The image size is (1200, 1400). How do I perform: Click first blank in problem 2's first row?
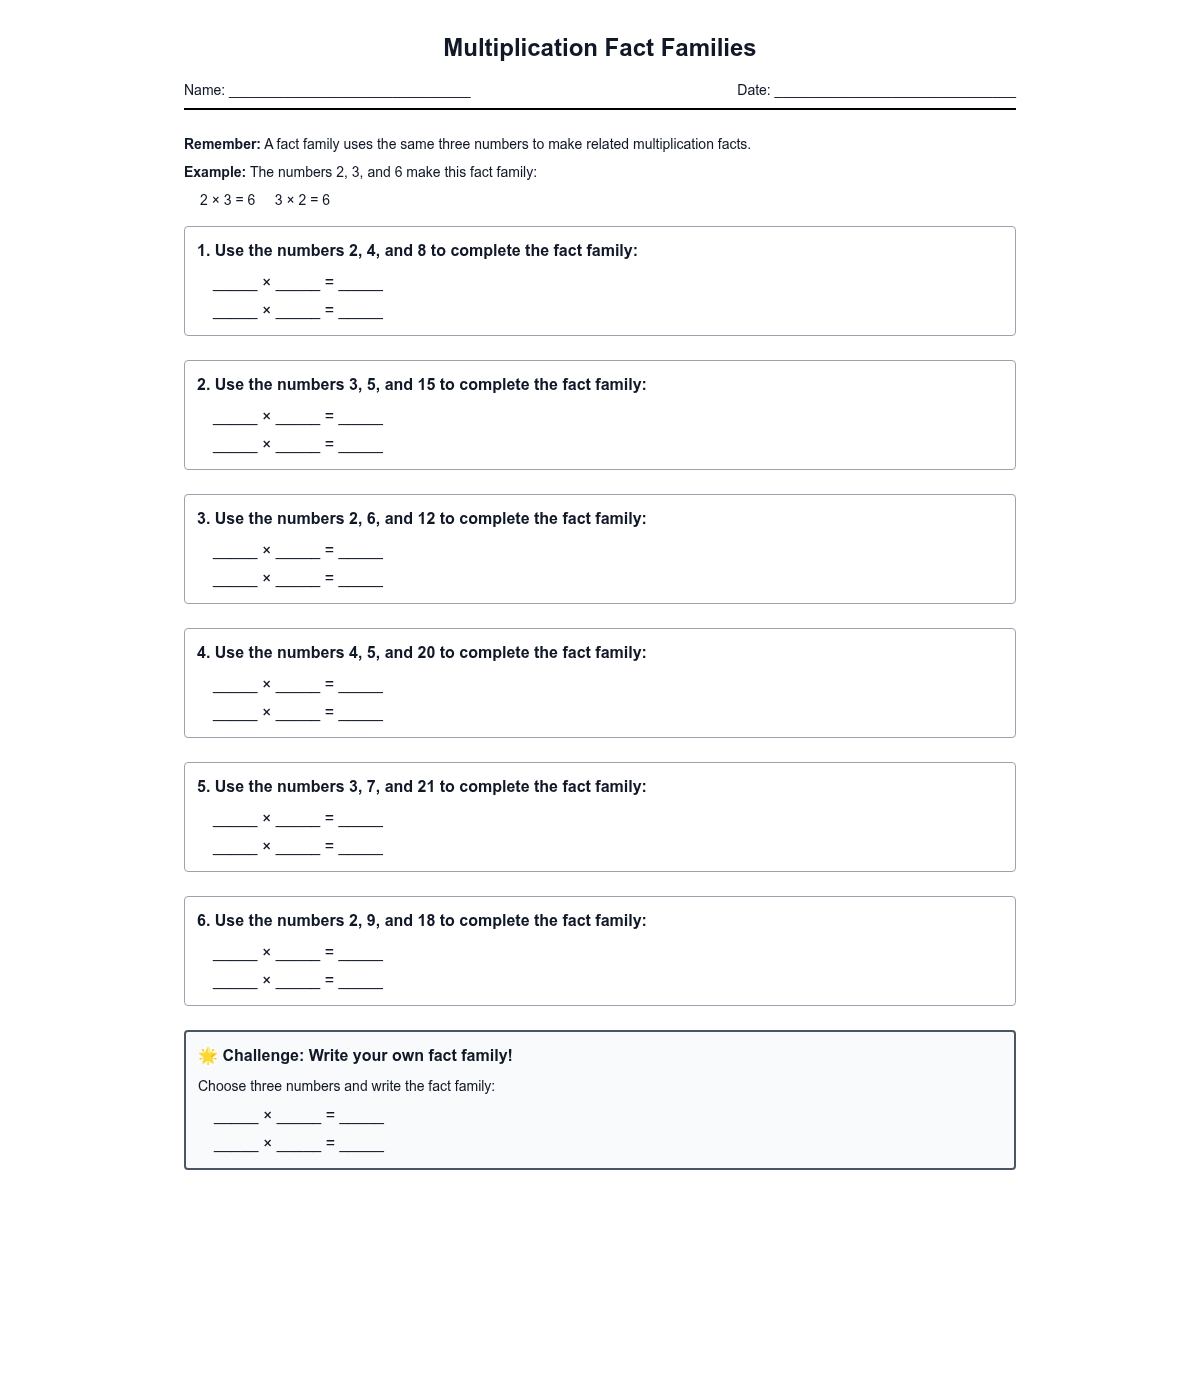(x=235, y=417)
